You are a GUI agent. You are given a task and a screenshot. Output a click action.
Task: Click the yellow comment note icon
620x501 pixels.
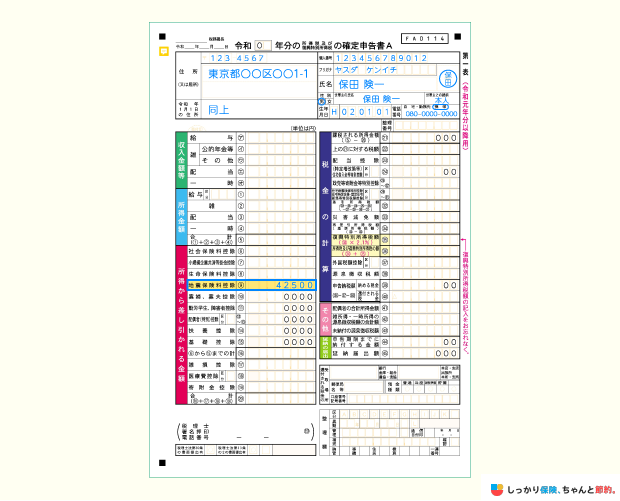click(164, 51)
